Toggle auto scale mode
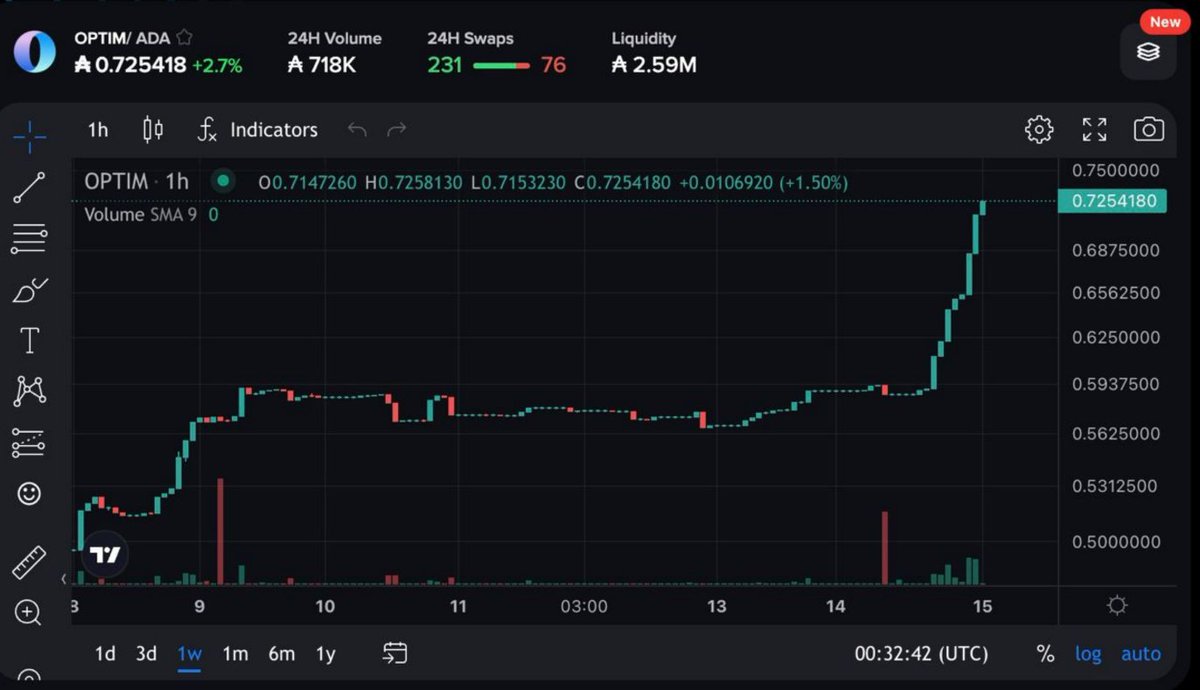Screen dimensions: 1200x690 tap(1141, 654)
